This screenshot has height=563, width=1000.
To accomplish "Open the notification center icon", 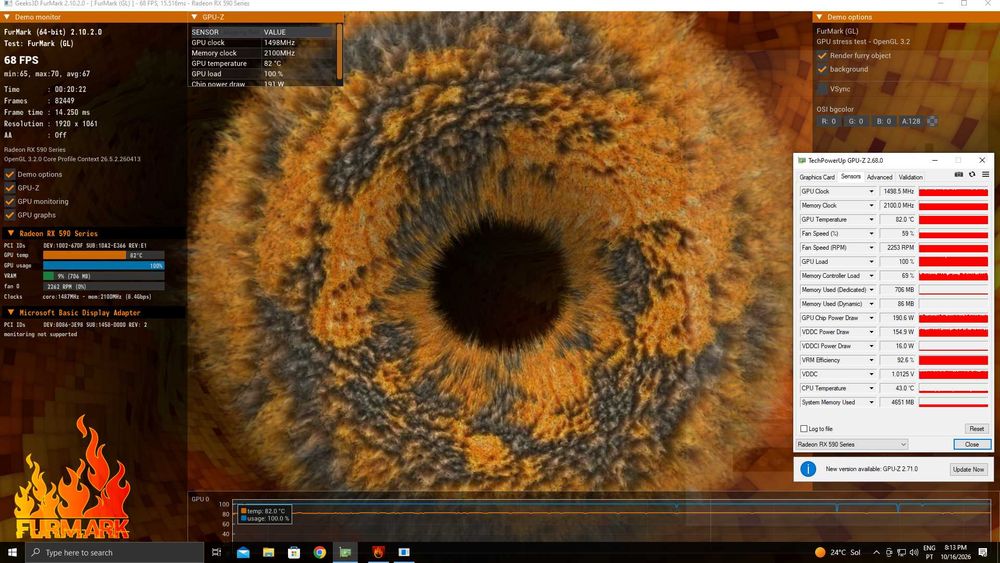I will pos(983,552).
